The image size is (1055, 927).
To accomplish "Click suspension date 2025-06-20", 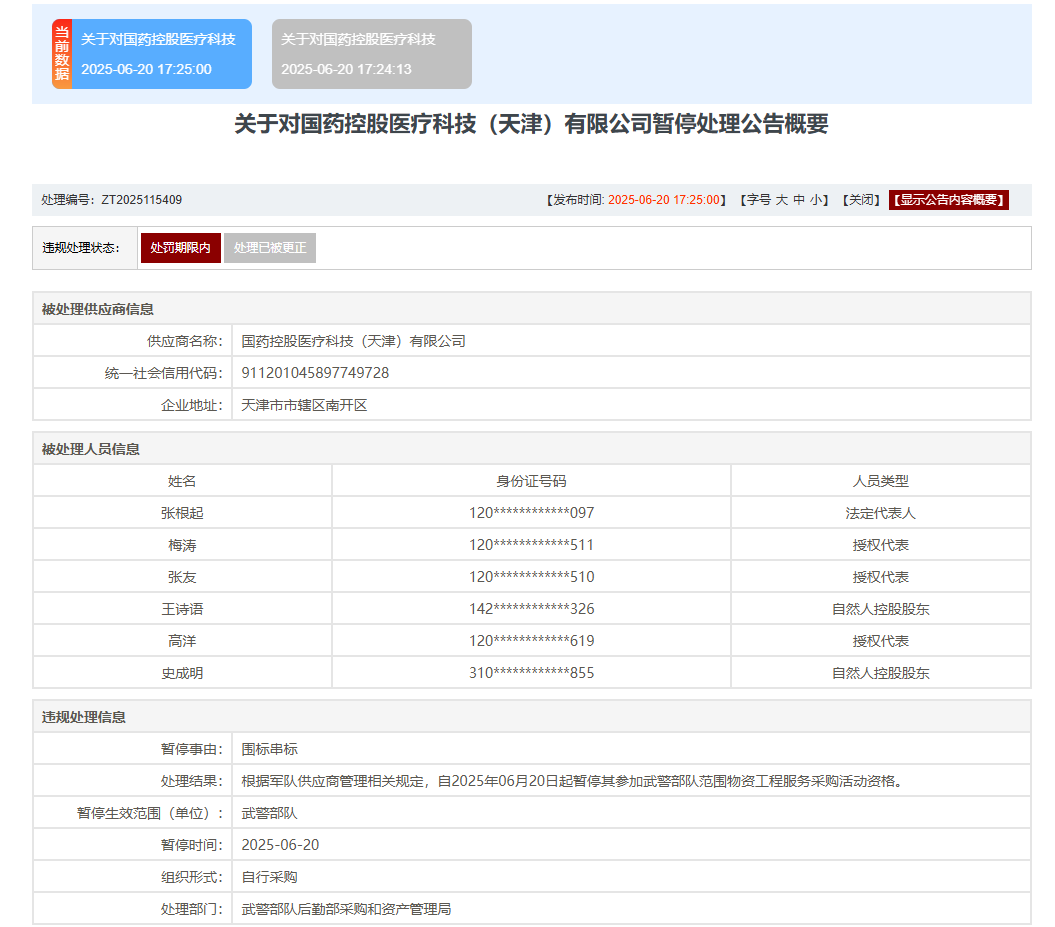I will [281, 845].
